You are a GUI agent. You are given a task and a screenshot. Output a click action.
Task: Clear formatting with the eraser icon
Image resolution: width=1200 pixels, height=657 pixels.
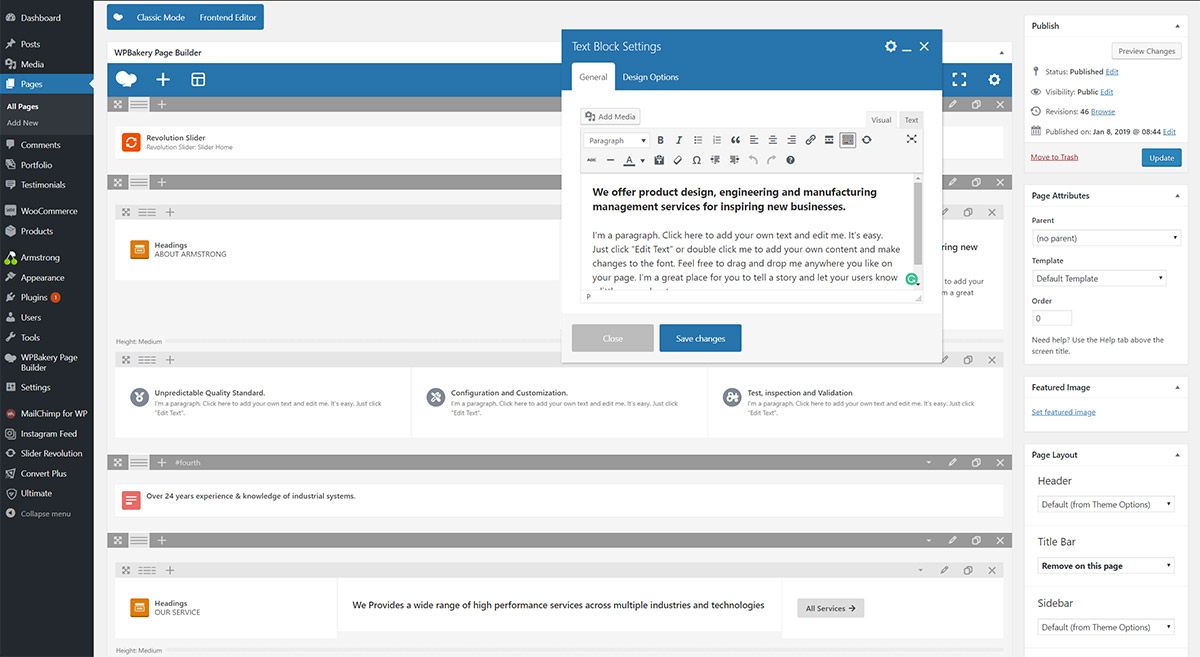pyautogui.click(x=678, y=160)
